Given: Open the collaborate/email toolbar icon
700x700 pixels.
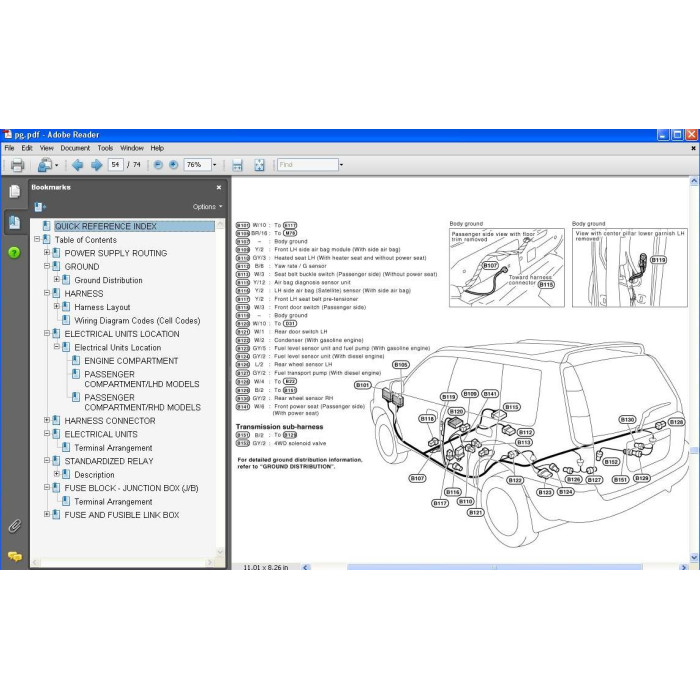Looking at the screenshot, I should pos(45,165).
